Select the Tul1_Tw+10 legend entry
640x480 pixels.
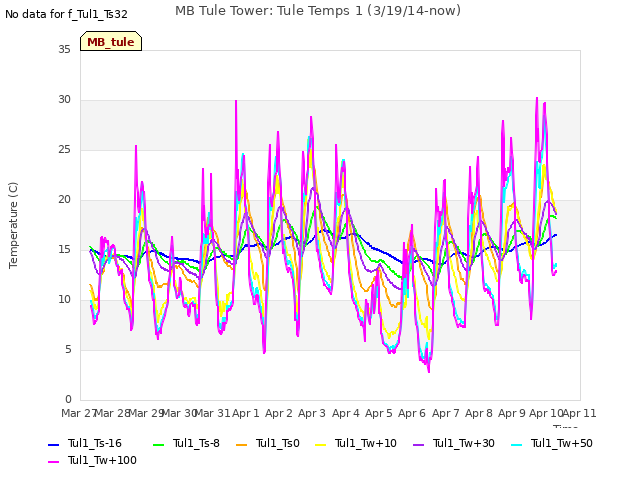tap(356, 443)
